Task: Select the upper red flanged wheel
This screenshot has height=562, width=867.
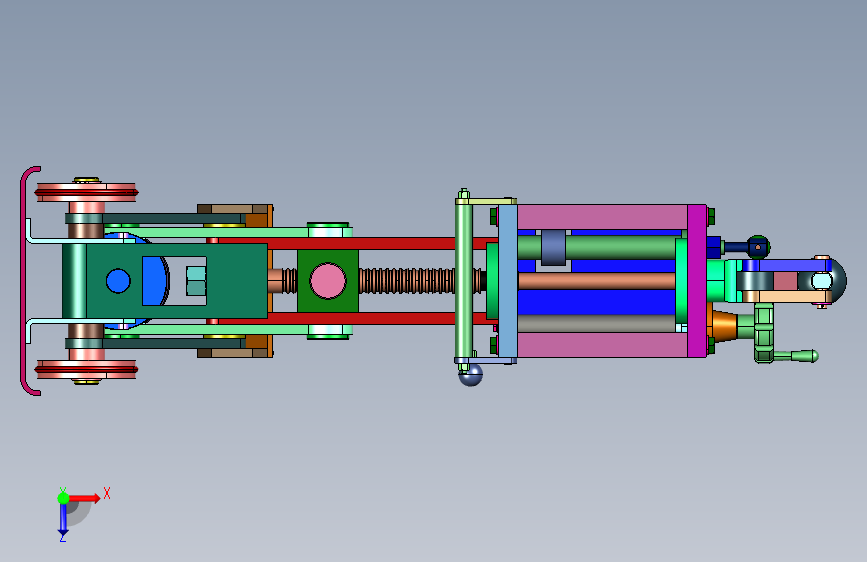Action: pyautogui.click(x=86, y=192)
